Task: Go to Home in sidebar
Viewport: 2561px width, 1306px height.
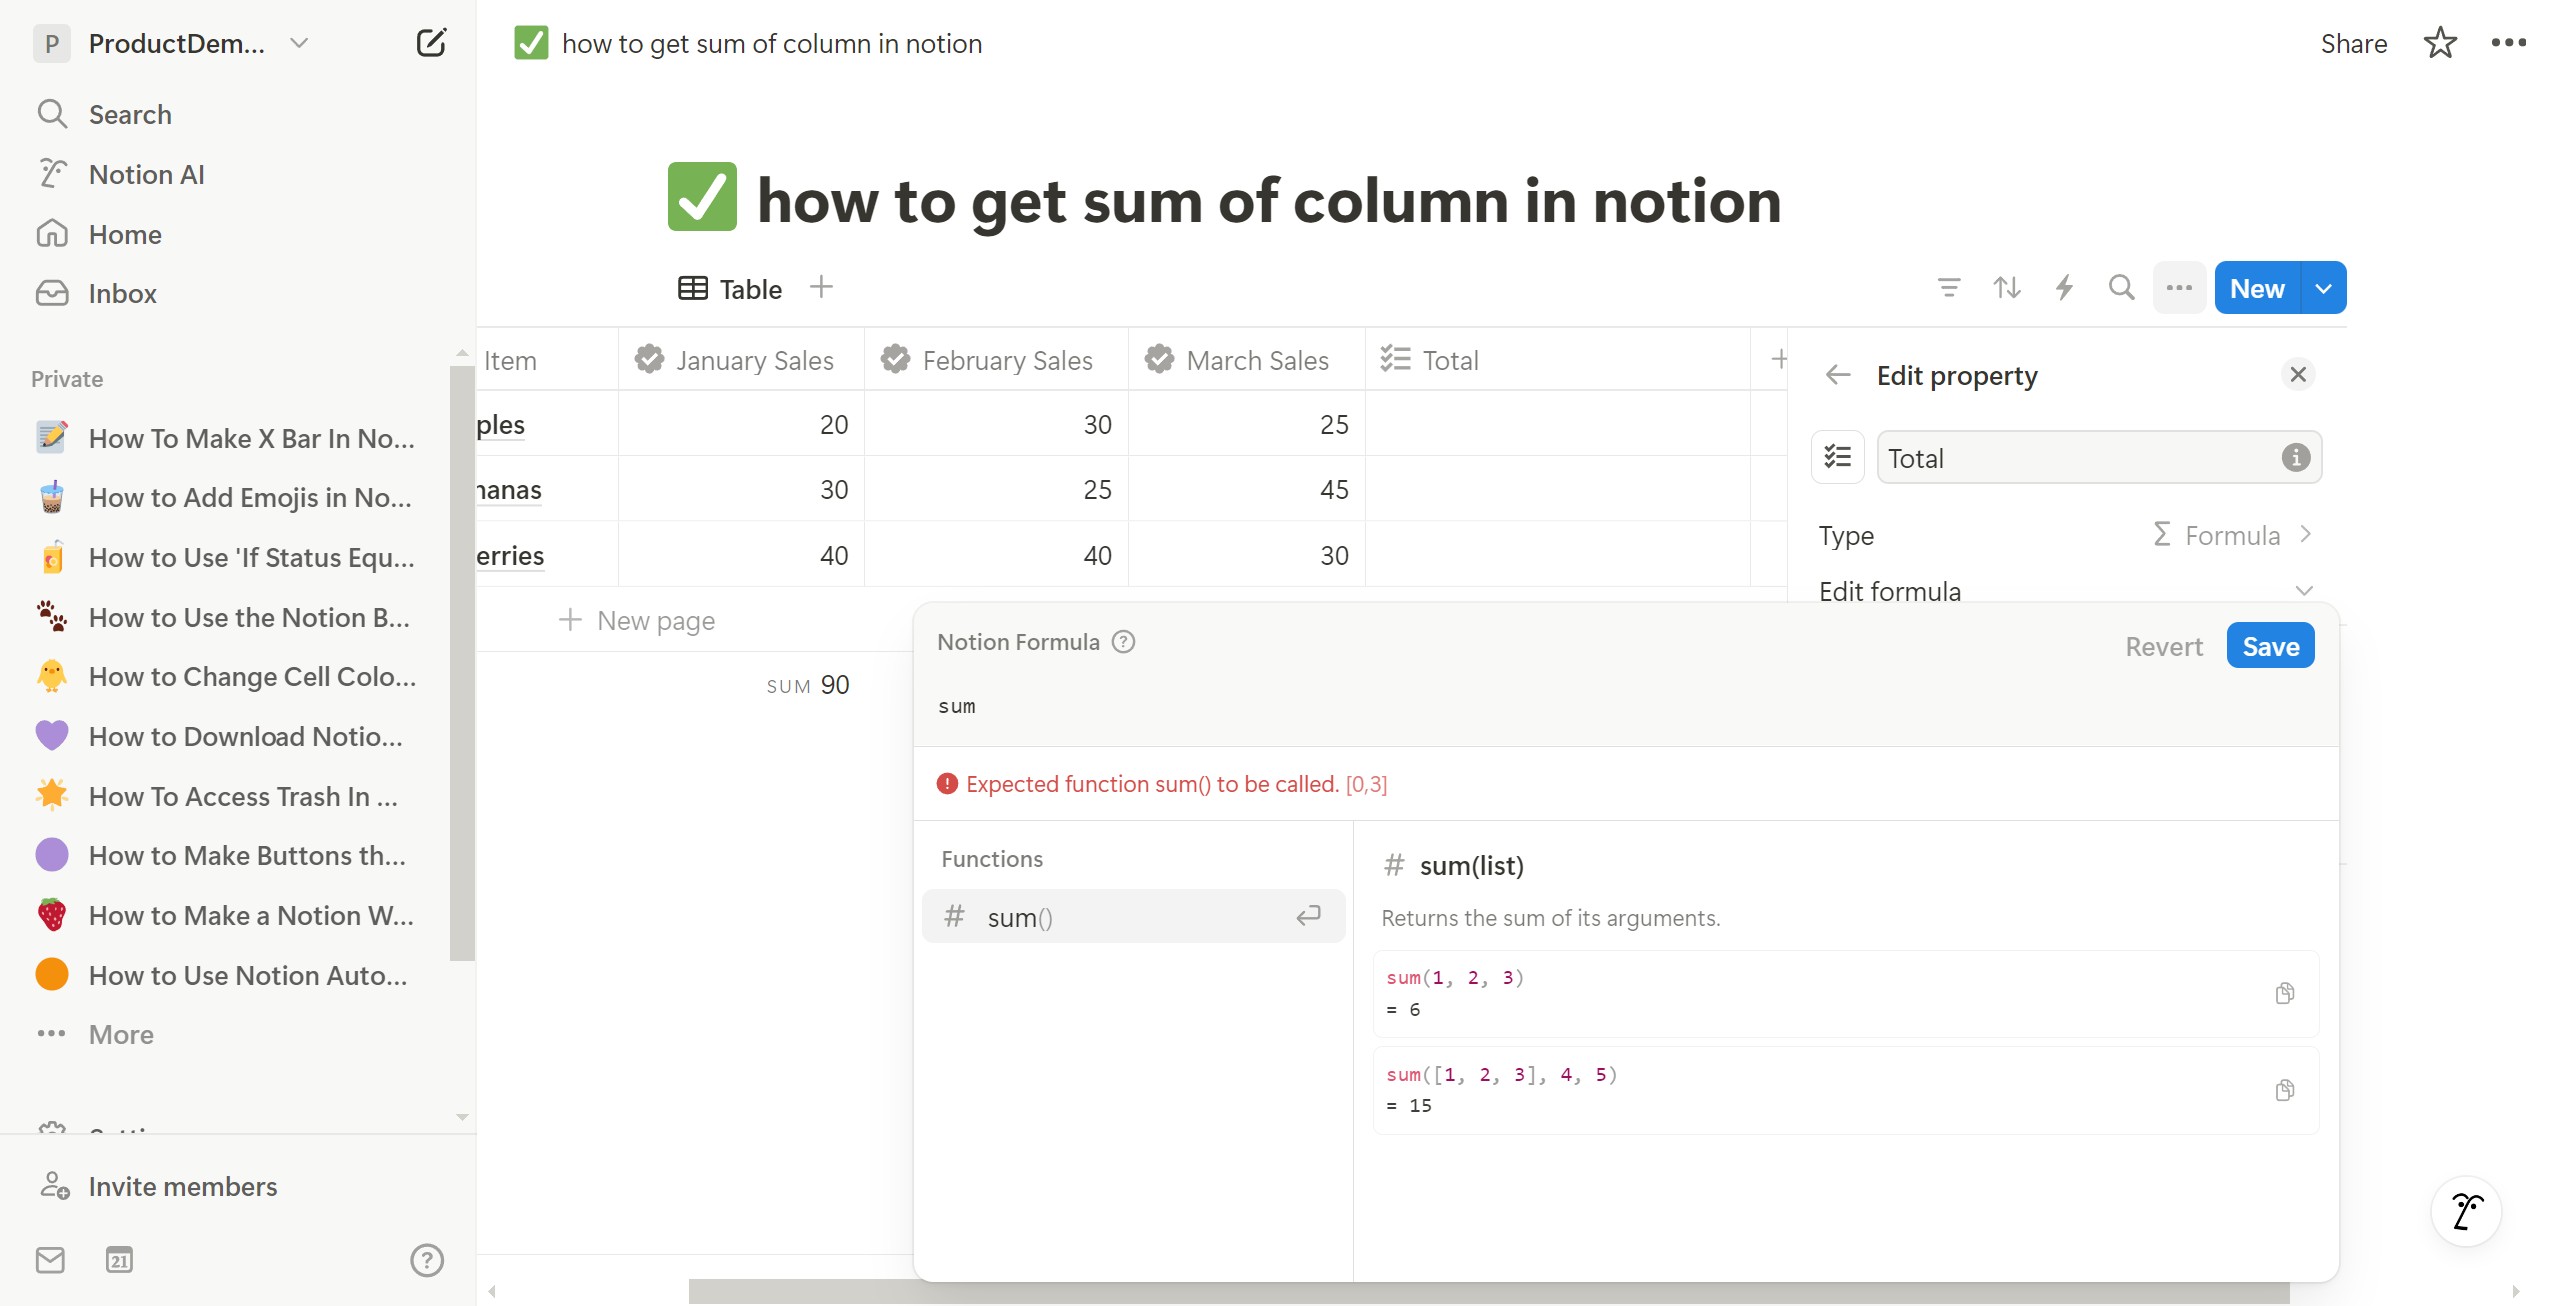Action: (x=125, y=234)
